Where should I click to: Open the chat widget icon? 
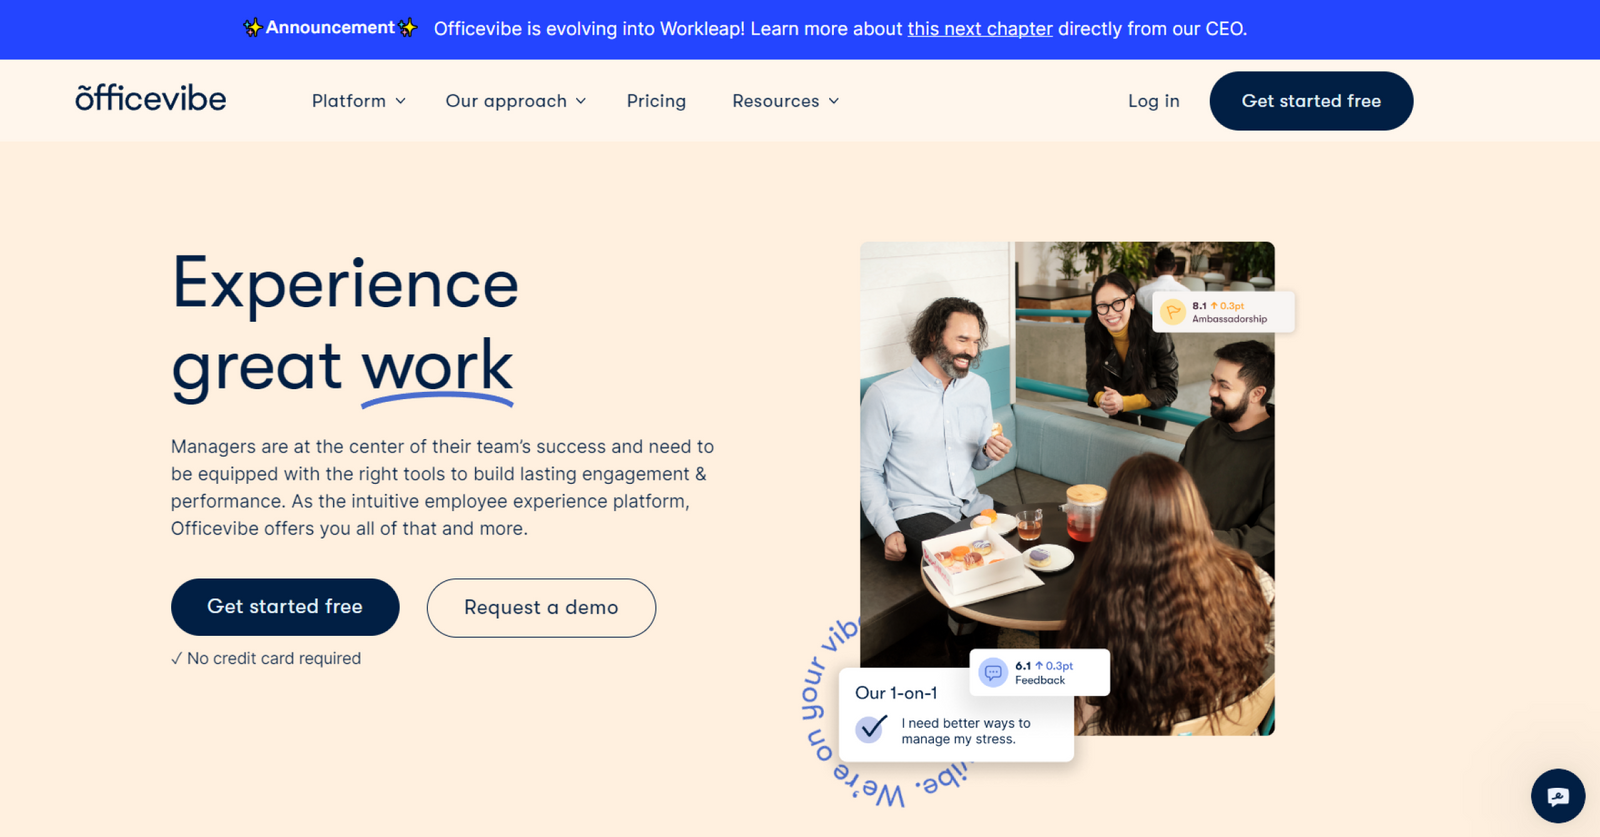coord(1557,796)
